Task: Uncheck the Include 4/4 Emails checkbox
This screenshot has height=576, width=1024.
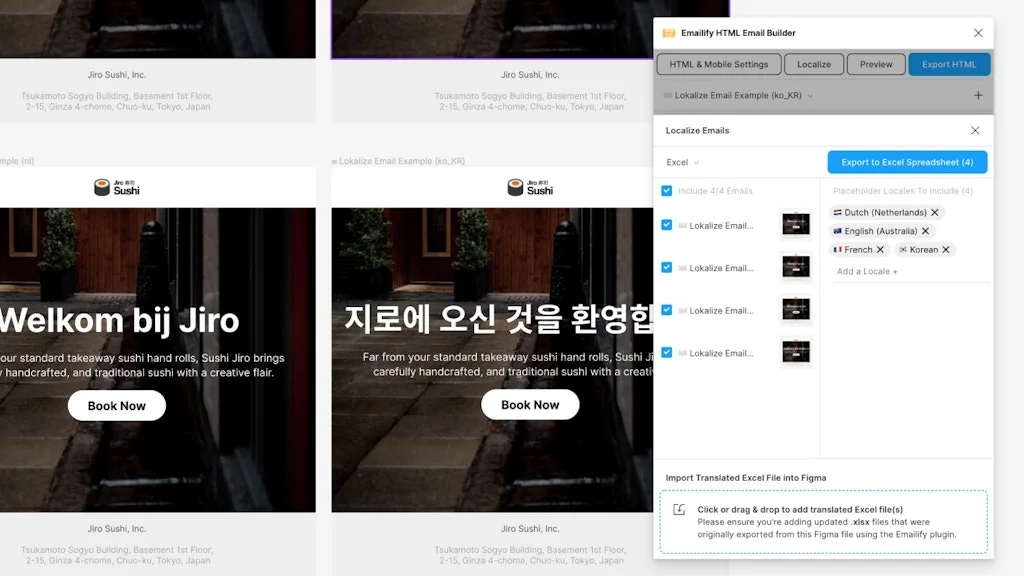Action: point(665,190)
